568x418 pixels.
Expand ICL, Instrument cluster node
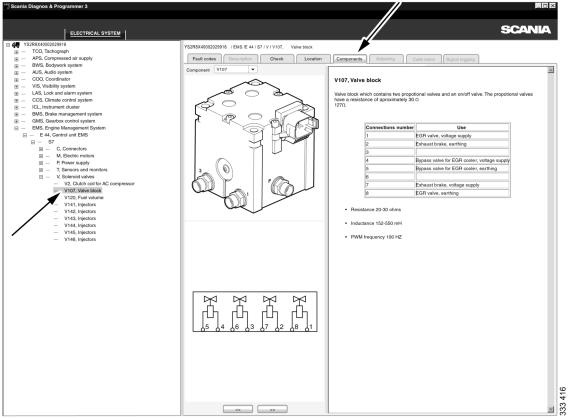point(16,107)
